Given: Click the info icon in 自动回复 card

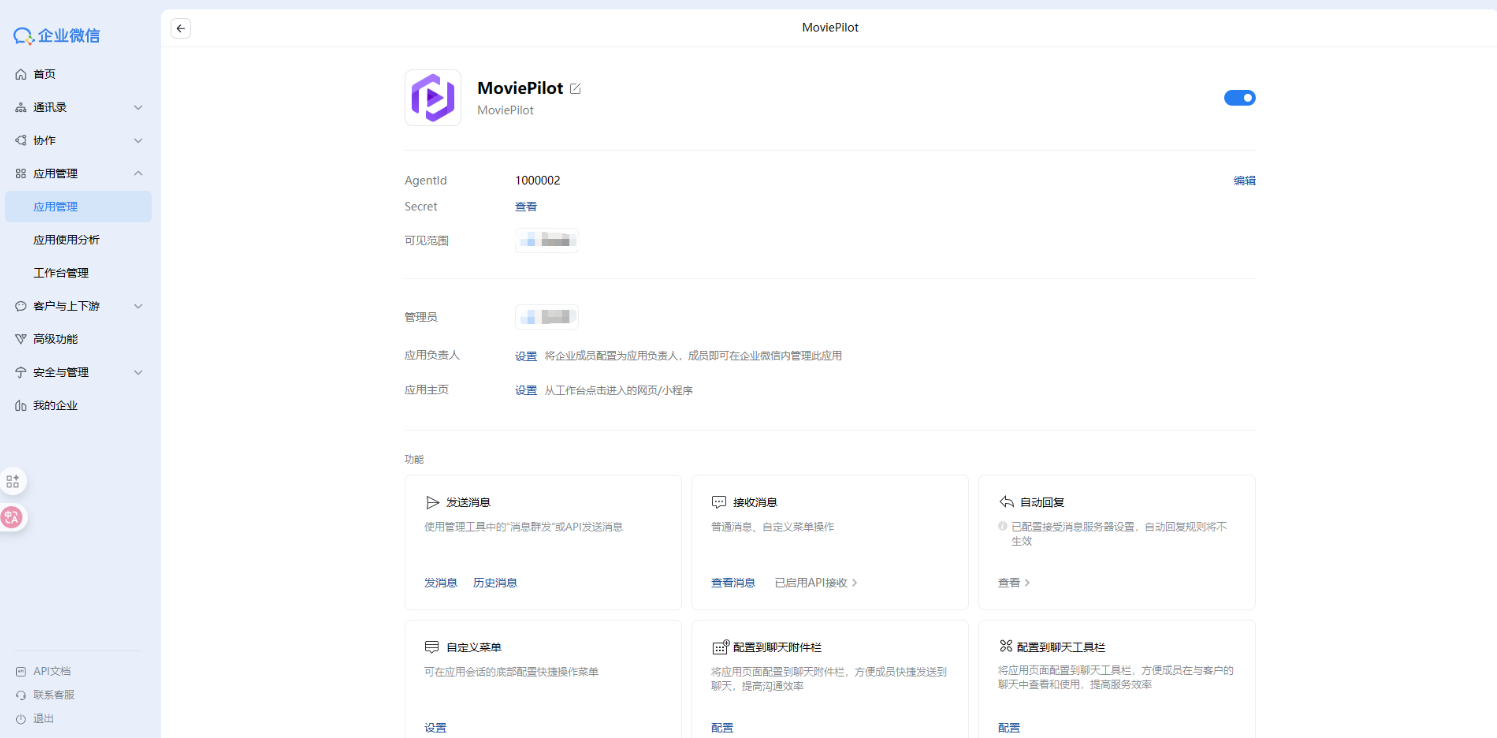Looking at the screenshot, I should (1003, 526).
